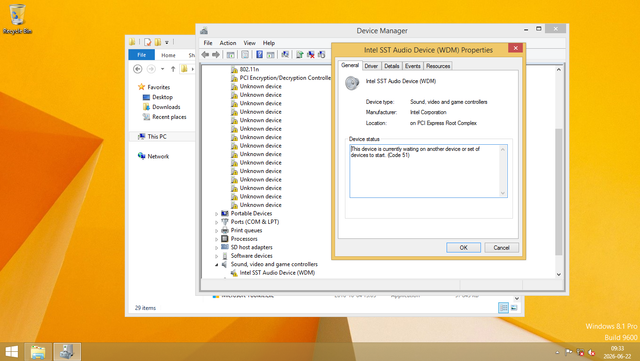Click the Start button on the taskbar
The image size is (640, 361).
point(11,352)
